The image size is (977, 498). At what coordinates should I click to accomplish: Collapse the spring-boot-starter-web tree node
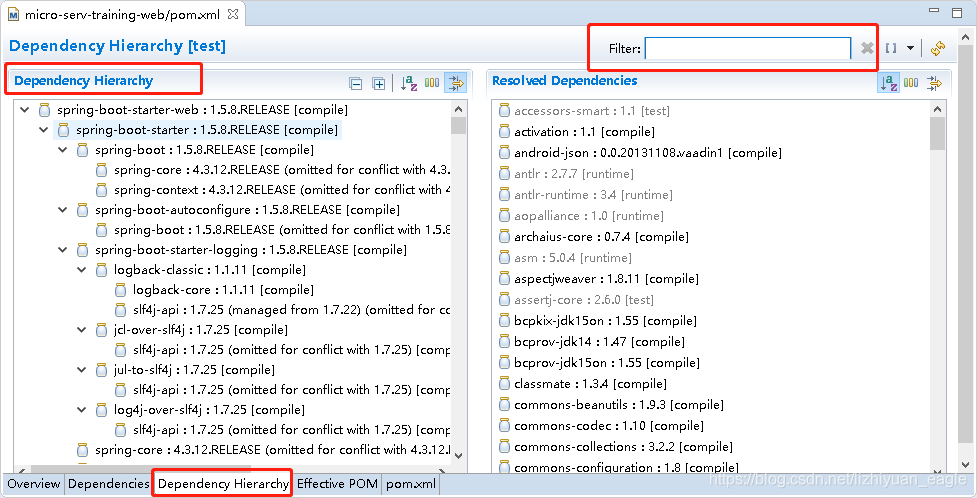(x=24, y=110)
